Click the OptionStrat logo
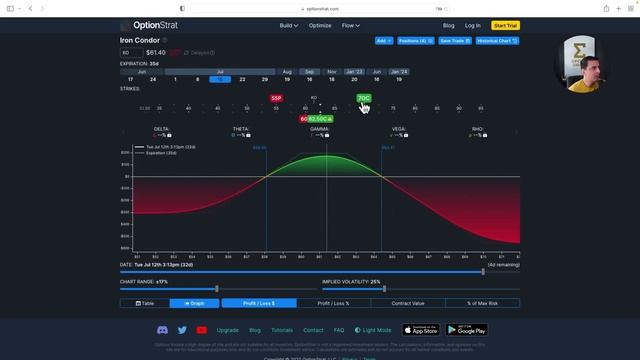The width and height of the screenshot is (640, 360). [x=149, y=25]
